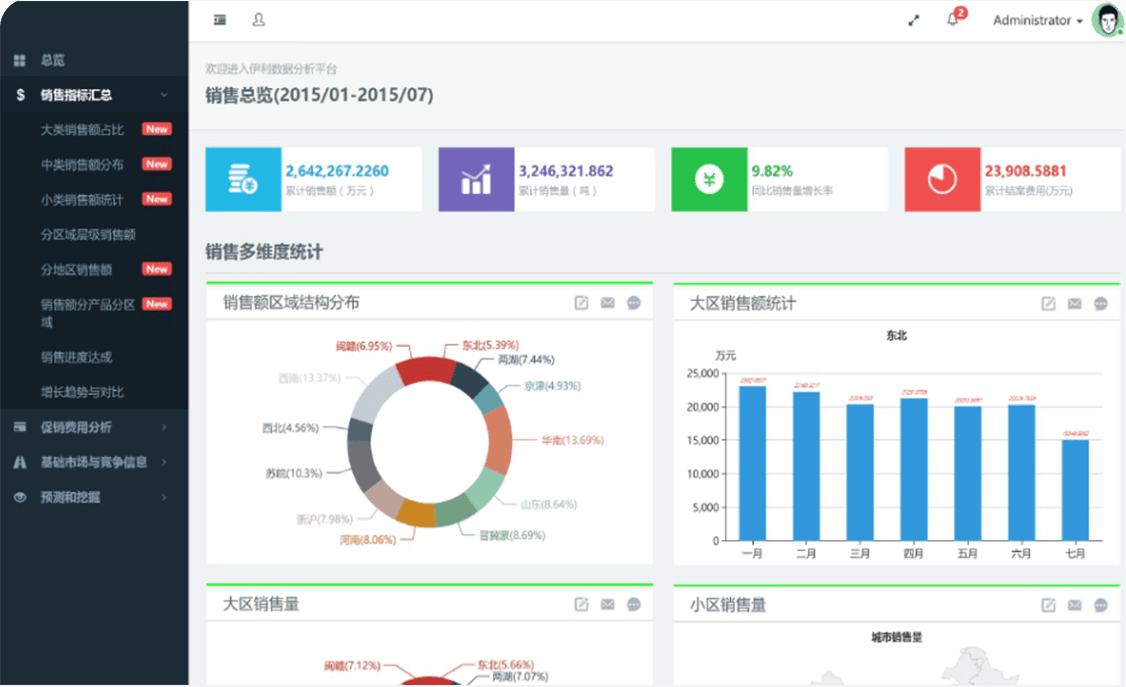Click the purple chart icon for 累计销售量
Image resolution: width=1126 pixels, height=687 pixels.
[476, 179]
